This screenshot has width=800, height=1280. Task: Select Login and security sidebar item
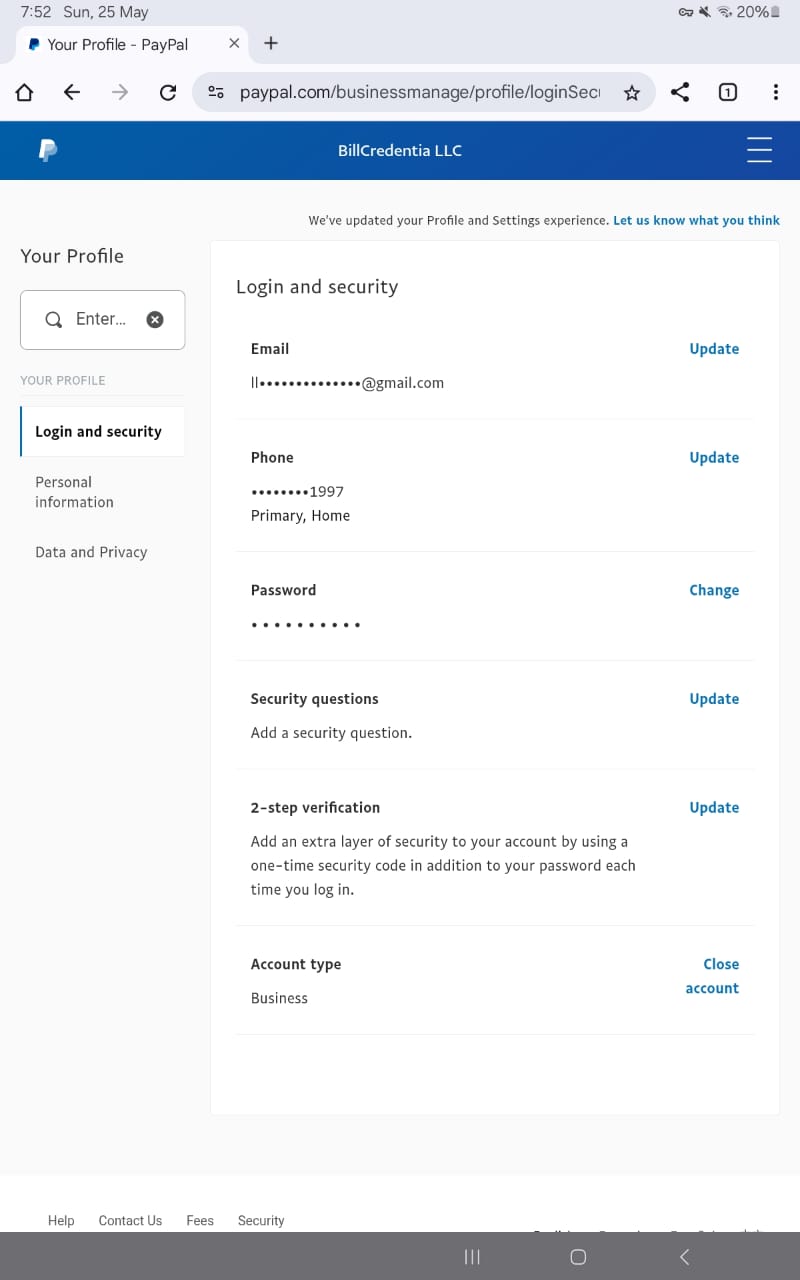[x=98, y=432]
